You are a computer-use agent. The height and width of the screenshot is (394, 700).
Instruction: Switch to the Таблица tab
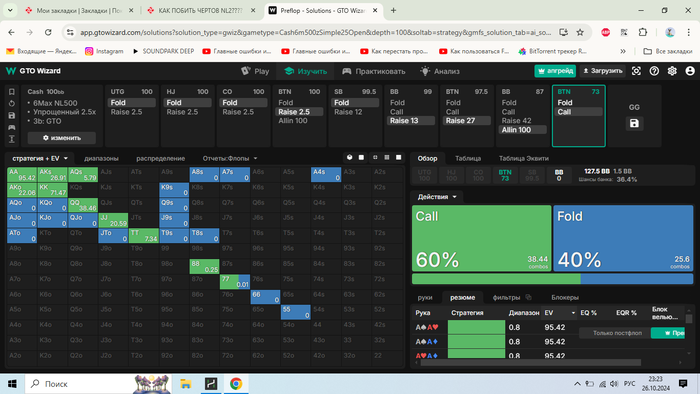coord(468,158)
